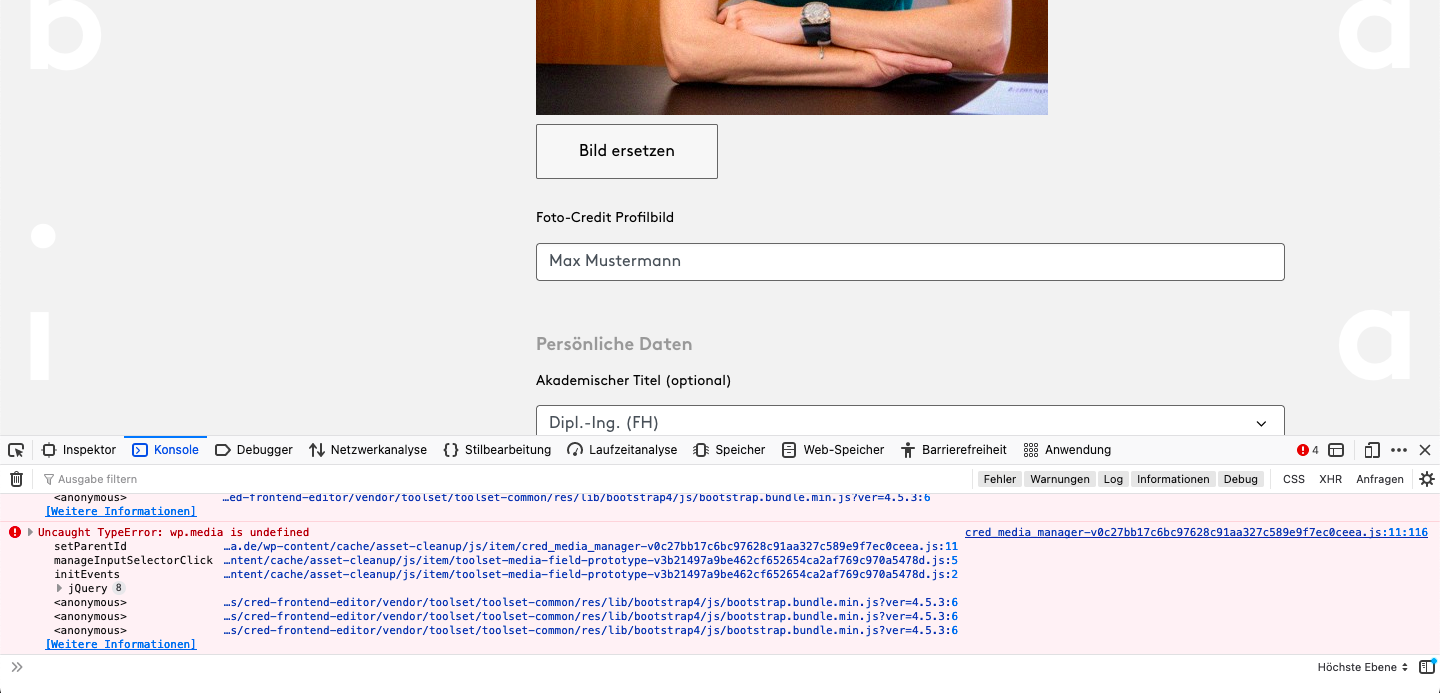
Task: Activate the element picker icon
Action: coord(16,450)
